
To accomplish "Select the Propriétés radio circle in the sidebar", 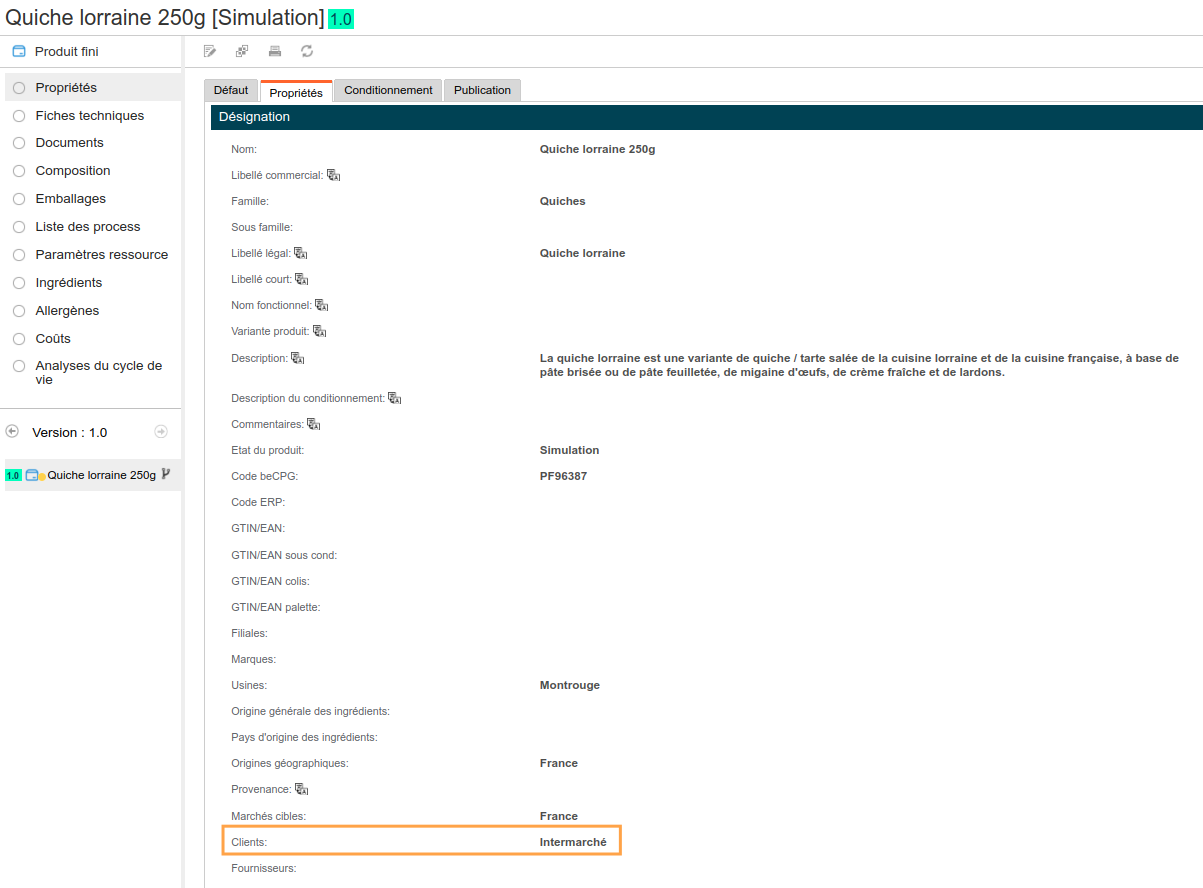I will [19, 88].
